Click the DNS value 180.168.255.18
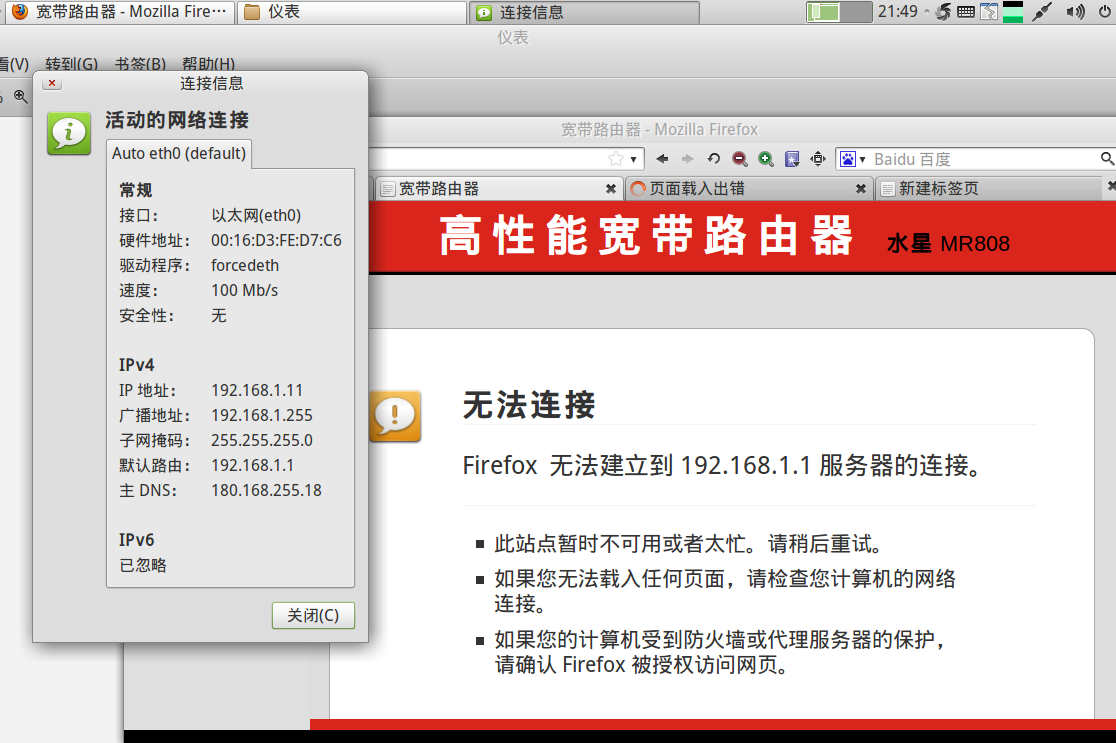 (266, 490)
